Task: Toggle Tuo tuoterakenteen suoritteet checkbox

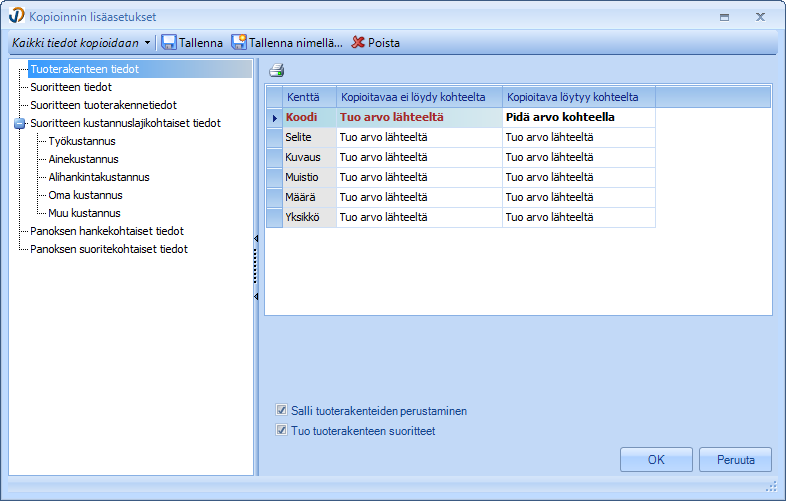Action: click(x=281, y=432)
